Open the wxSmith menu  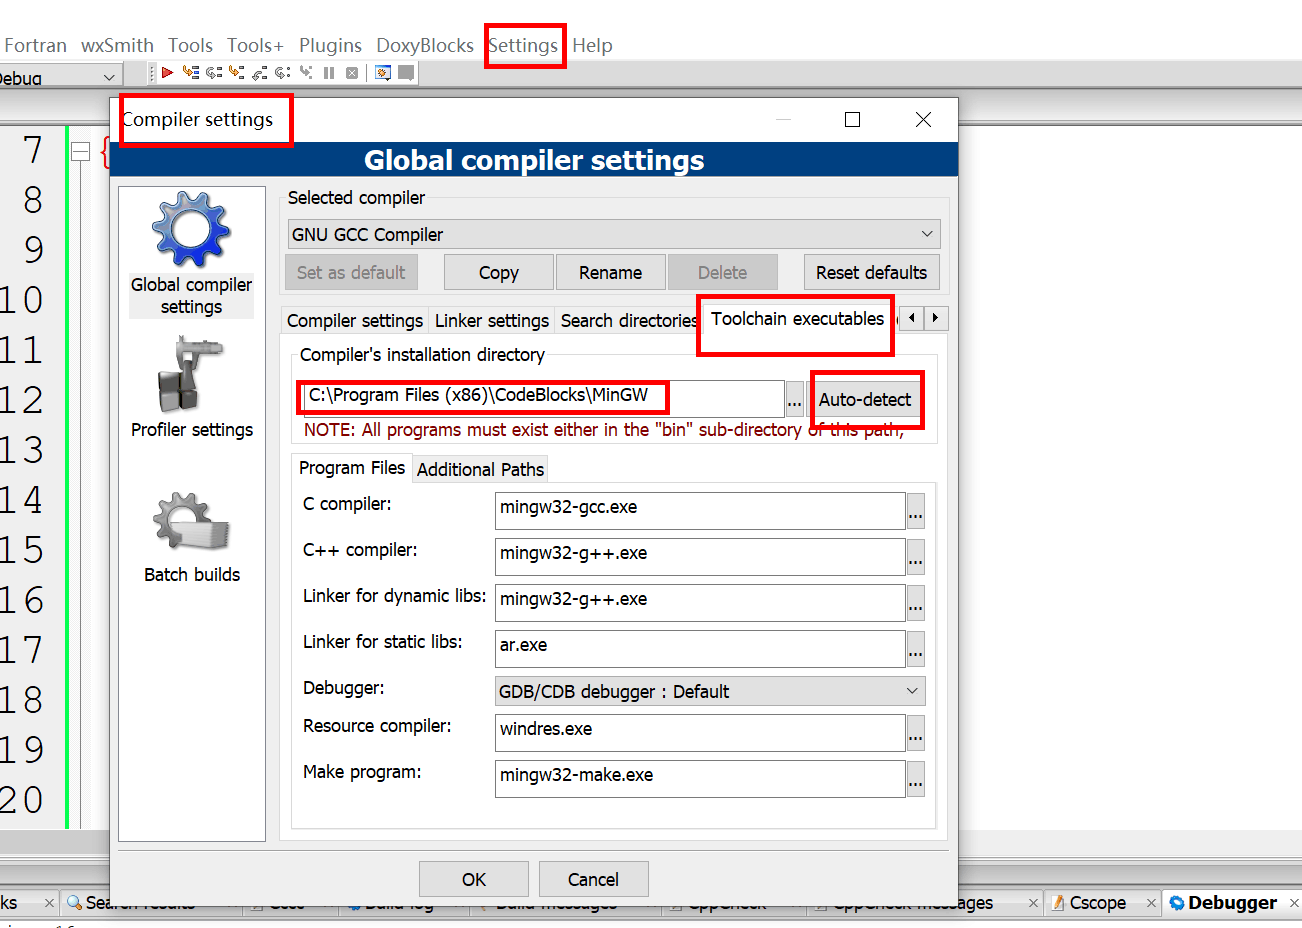click(117, 45)
